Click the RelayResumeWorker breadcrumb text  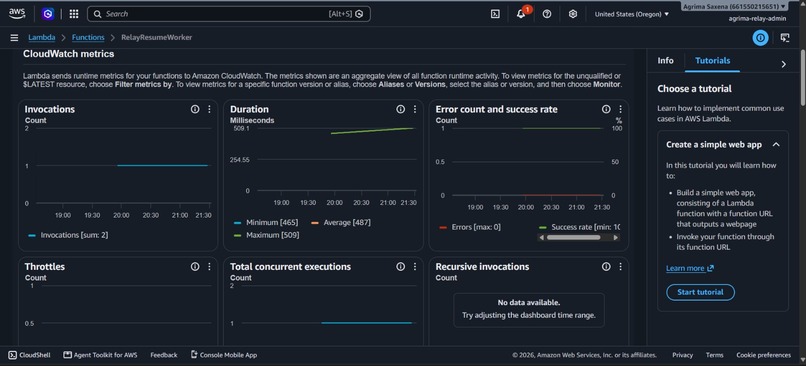coord(157,38)
